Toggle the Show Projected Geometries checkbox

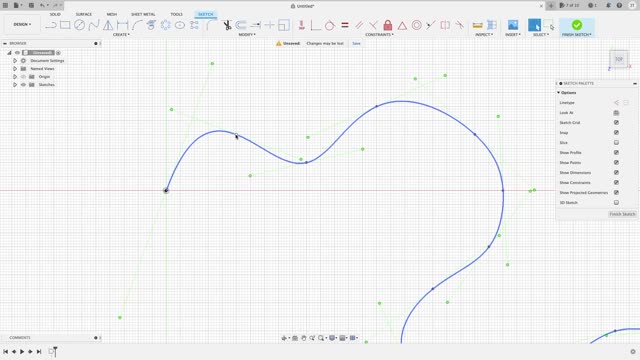click(x=616, y=193)
